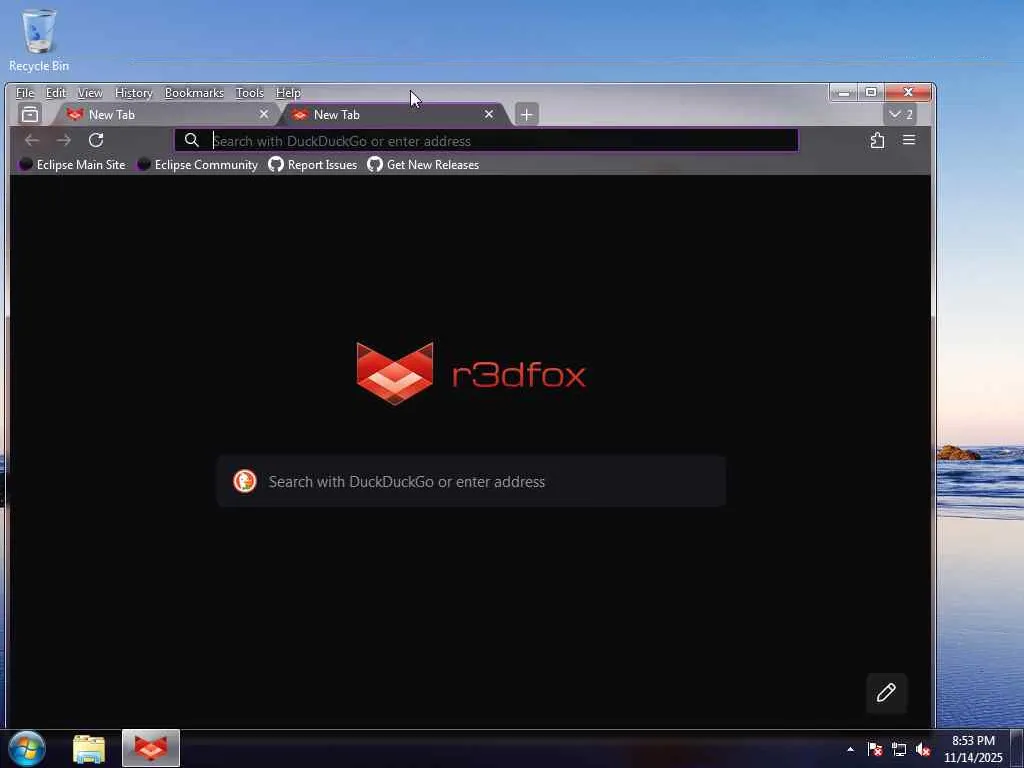Close the second New Tab
This screenshot has width=1024, height=768.
pyautogui.click(x=488, y=114)
